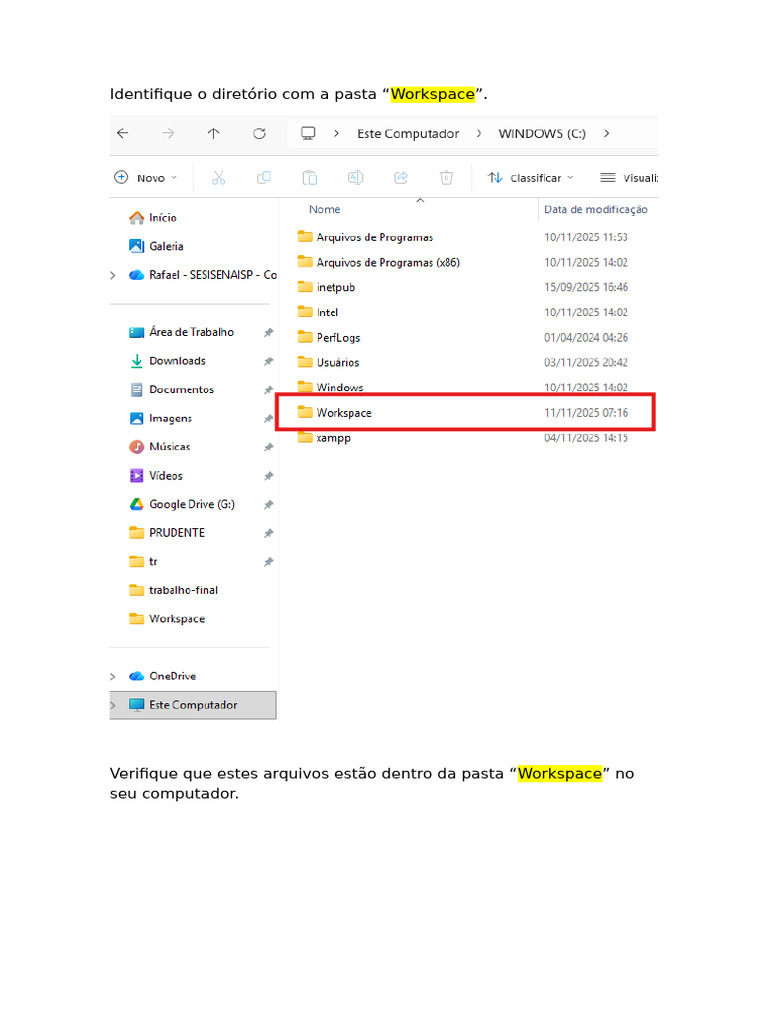Open Vídeos in quick access
768x1024 pixels.
(x=156, y=476)
